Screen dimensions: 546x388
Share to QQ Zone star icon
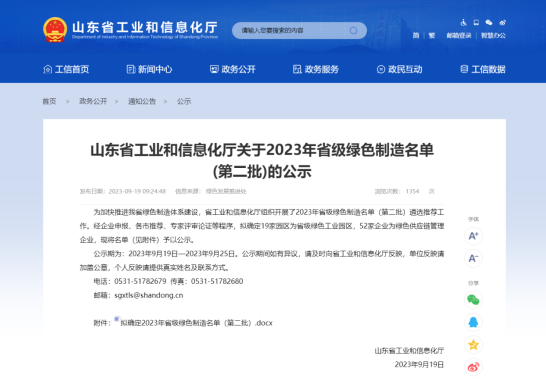pyautogui.click(x=473, y=344)
